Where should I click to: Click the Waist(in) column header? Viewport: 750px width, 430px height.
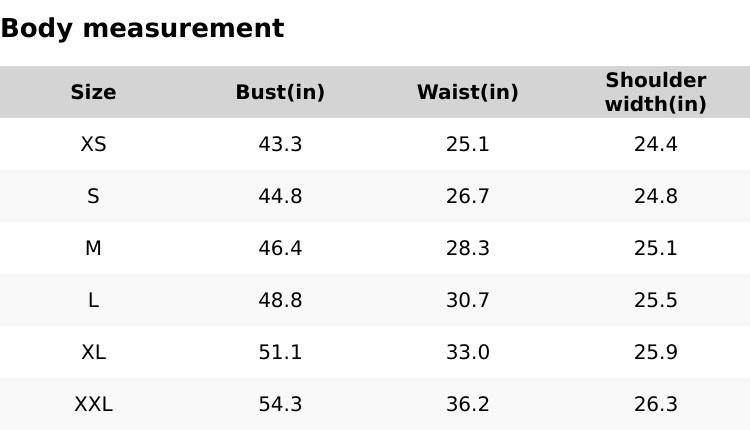coord(467,92)
